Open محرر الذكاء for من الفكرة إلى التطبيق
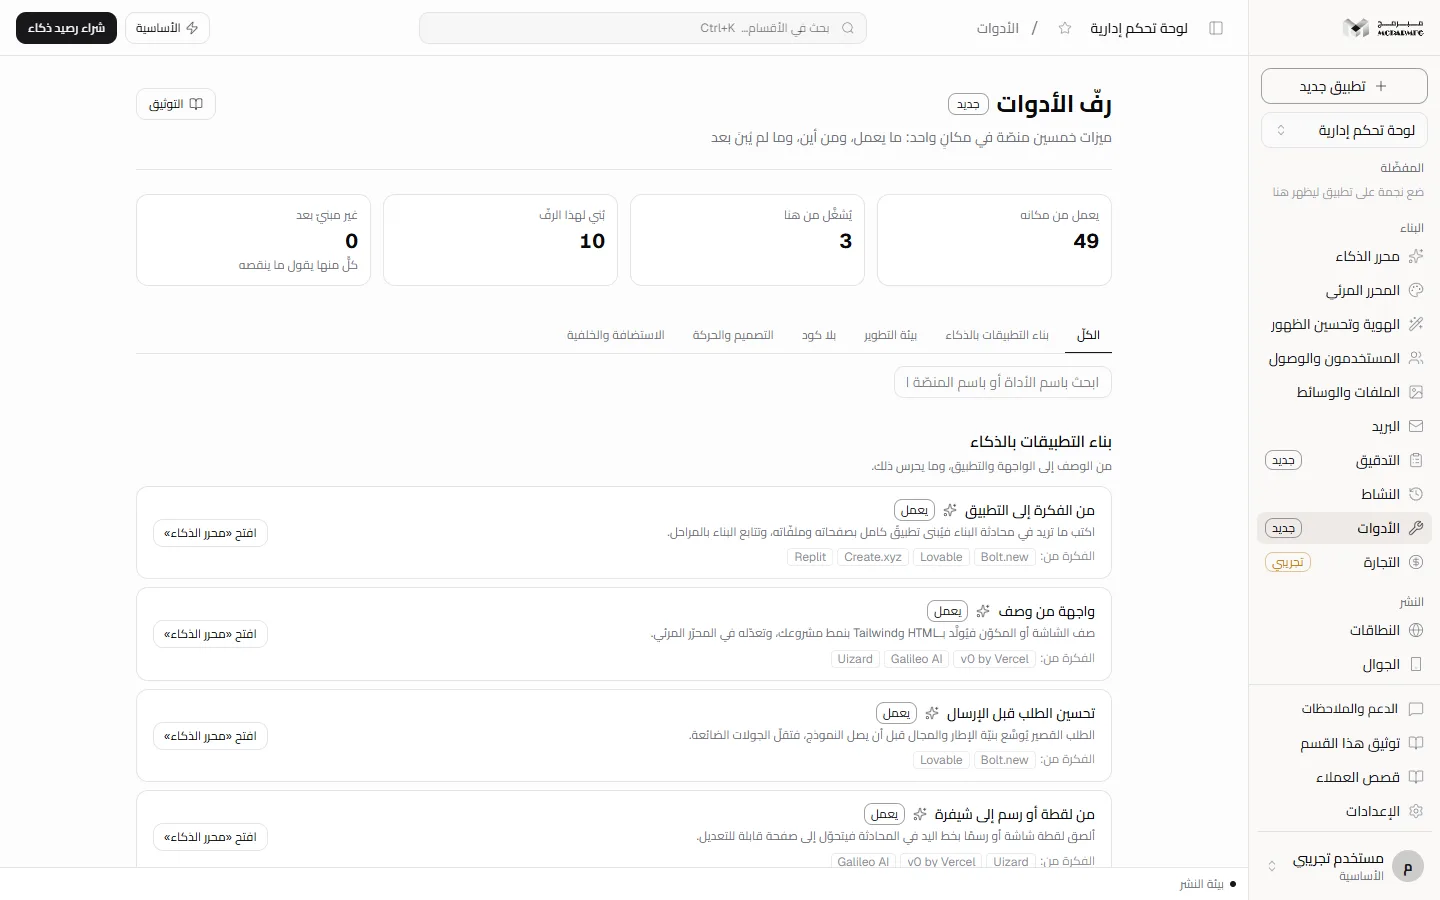This screenshot has height=900, width=1440. pyautogui.click(x=210, y=533)
